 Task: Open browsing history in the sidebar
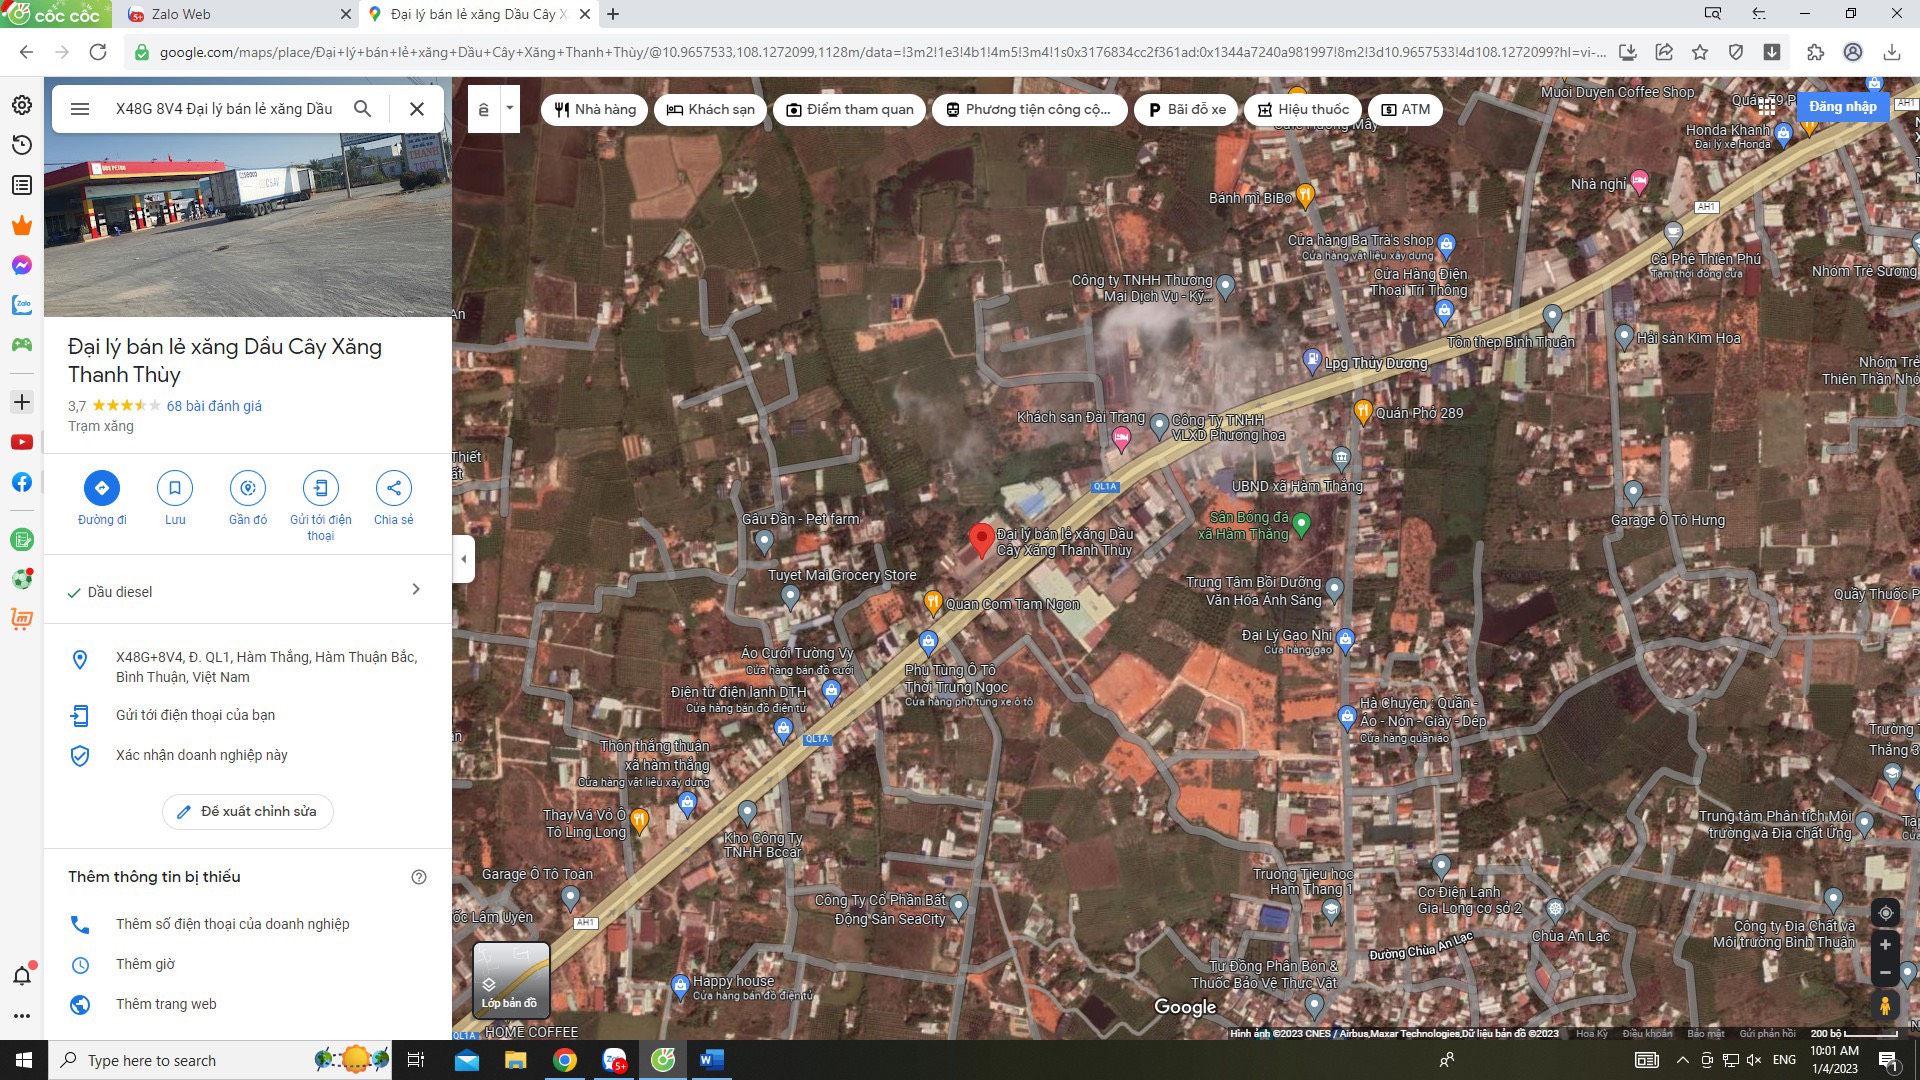coord(22,145)
